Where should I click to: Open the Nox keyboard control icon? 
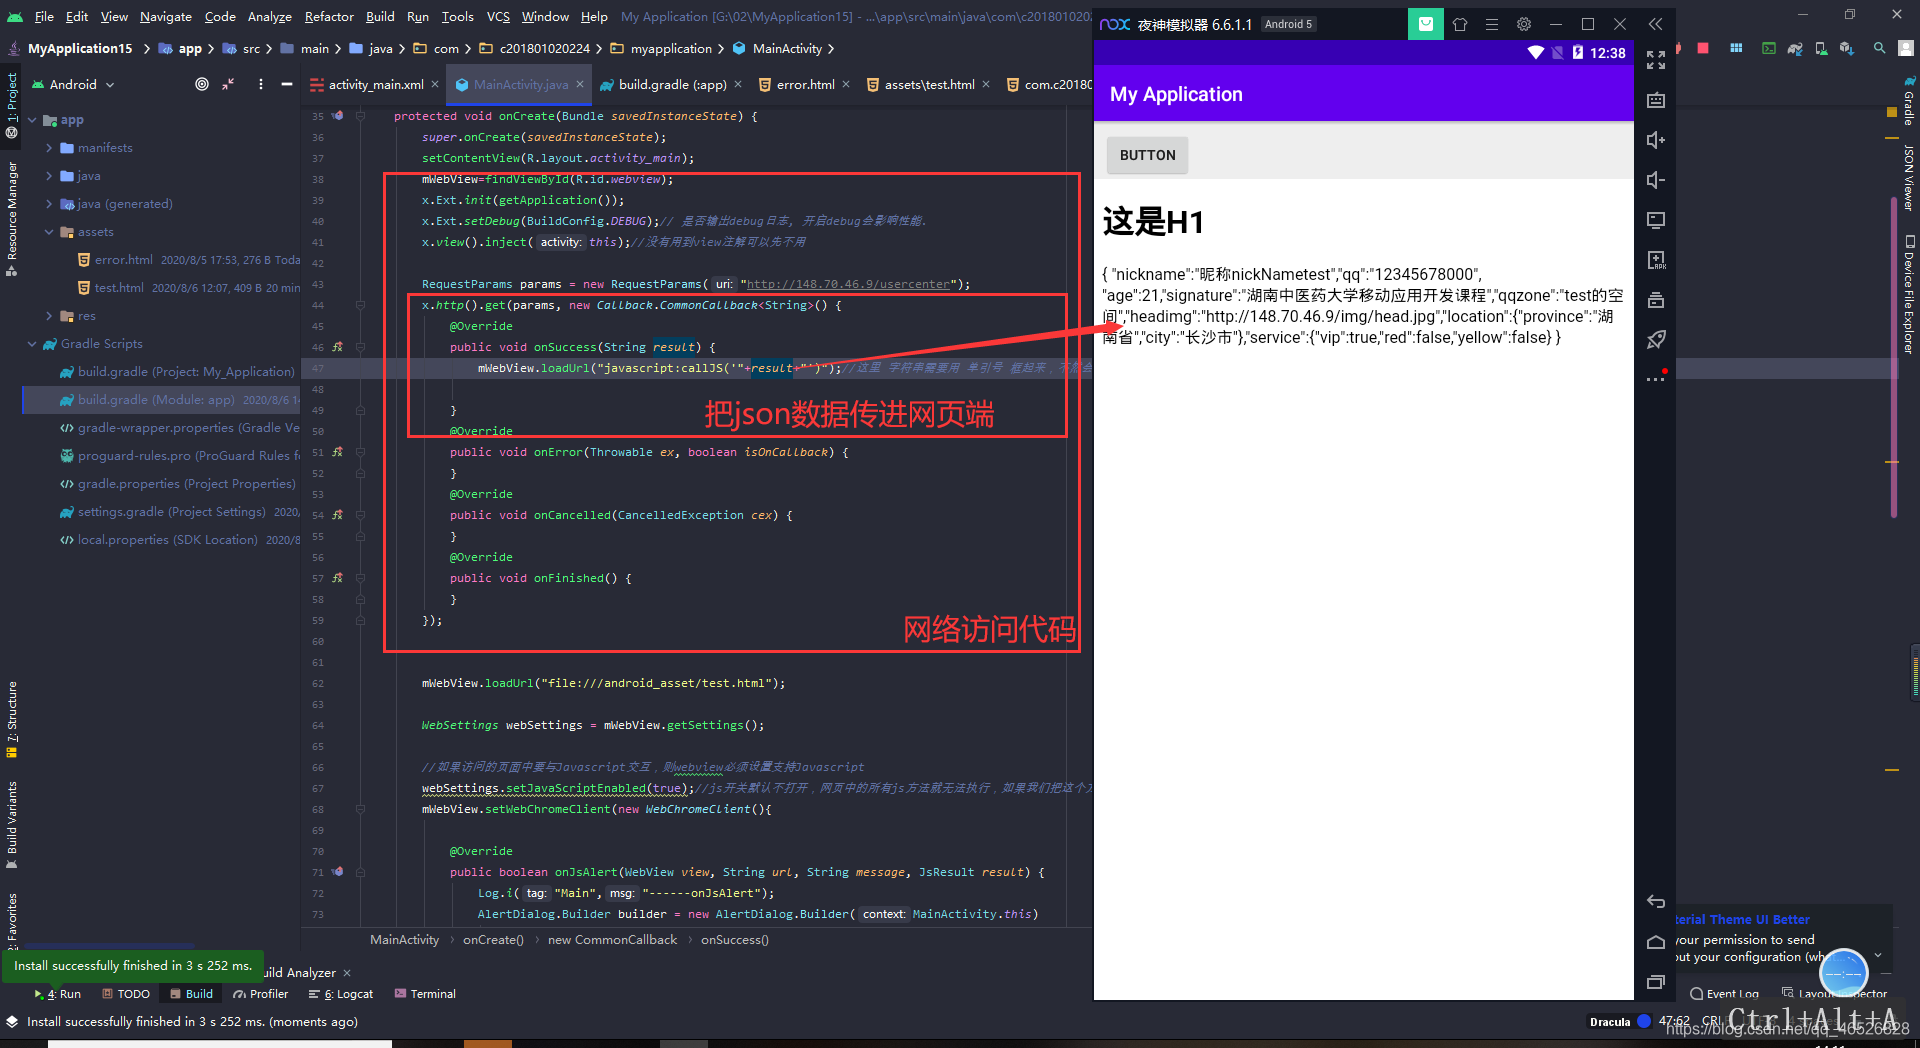click(x=1656, y=100)
